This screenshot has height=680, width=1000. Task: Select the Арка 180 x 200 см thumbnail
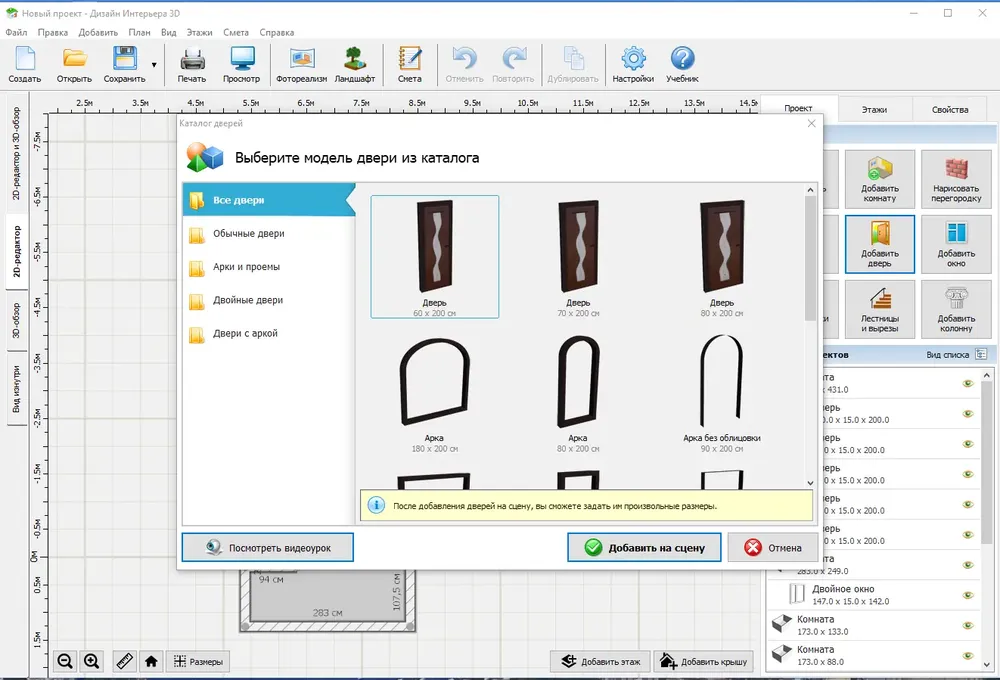coord(434,393)
